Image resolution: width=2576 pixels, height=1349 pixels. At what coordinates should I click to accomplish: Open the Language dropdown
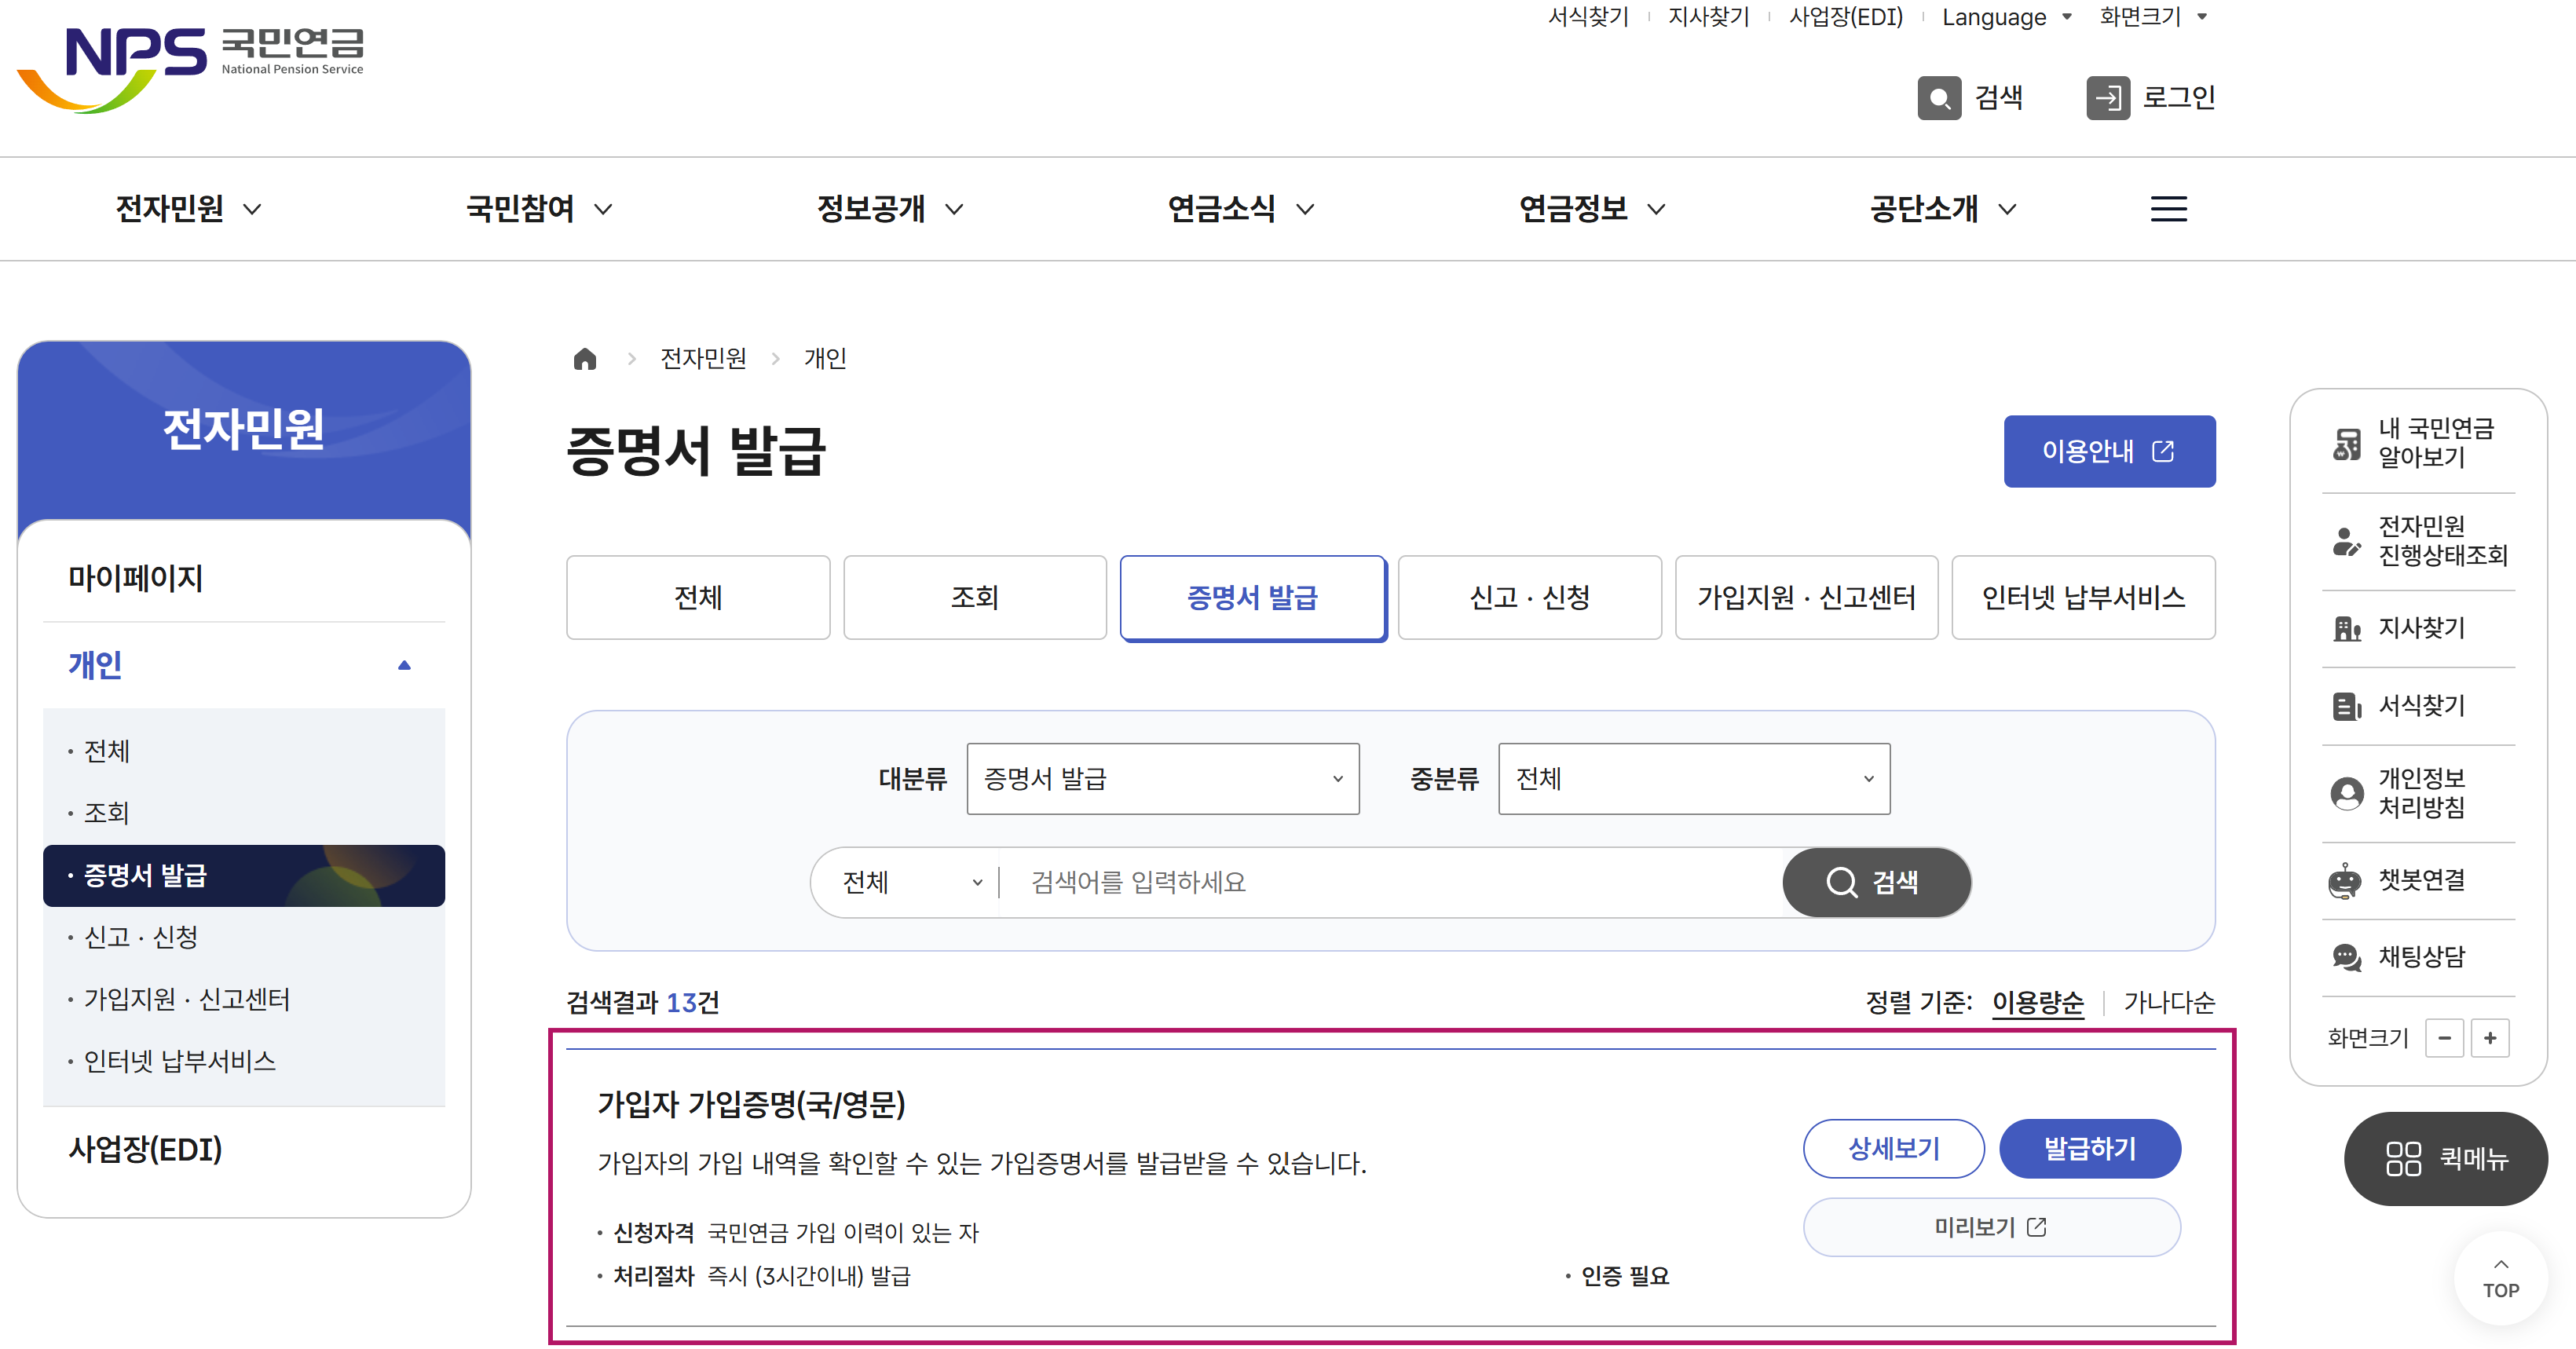pyautogui.click(x=2007, y=17)
